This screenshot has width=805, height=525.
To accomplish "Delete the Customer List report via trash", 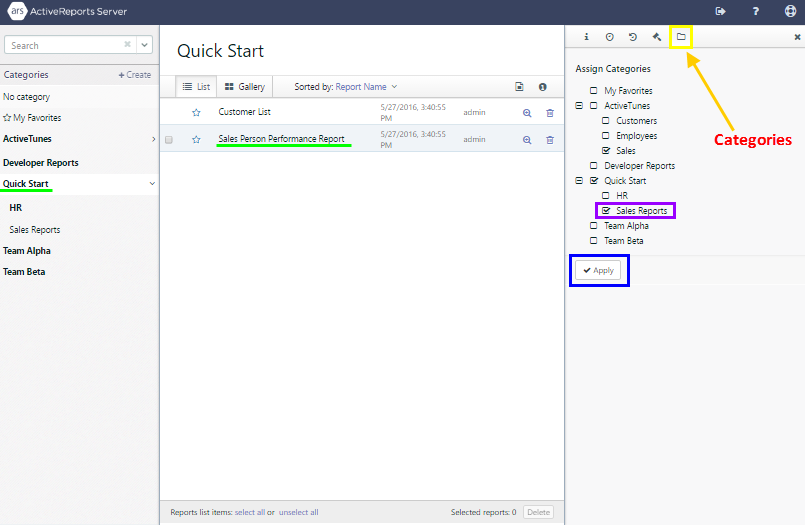I will 550,113.
